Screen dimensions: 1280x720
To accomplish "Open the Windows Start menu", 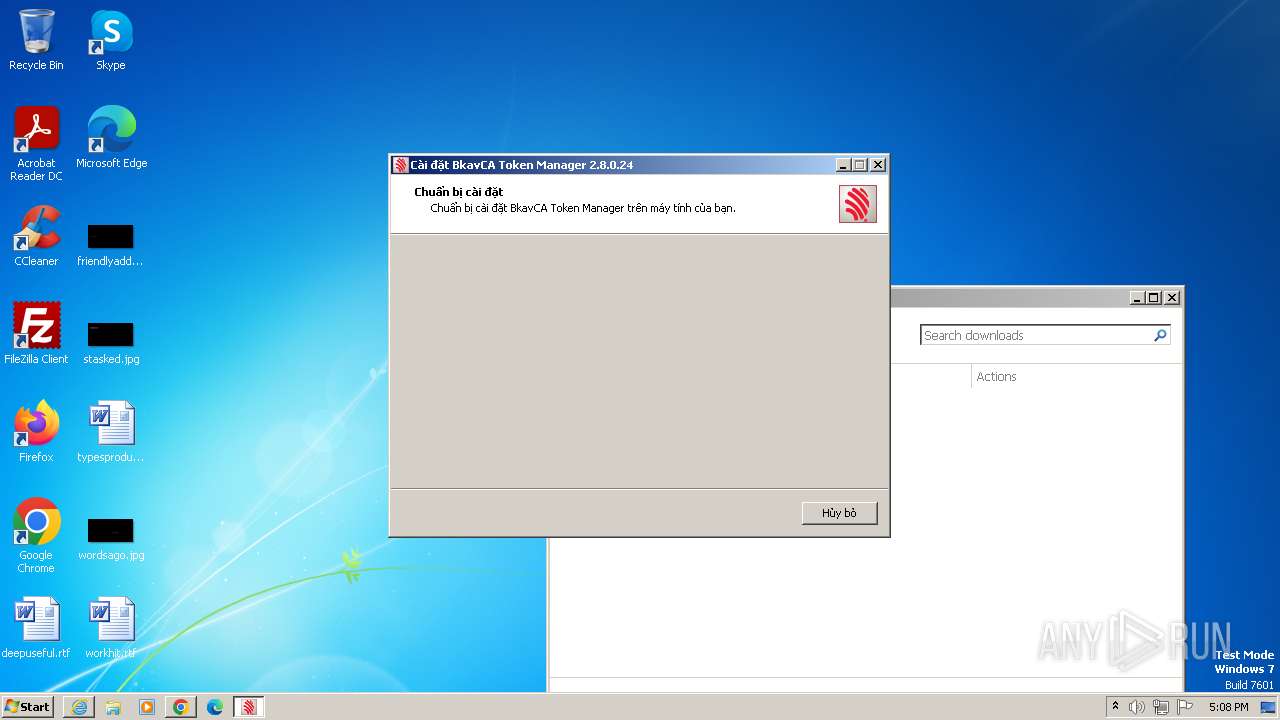I will [27, 707].
